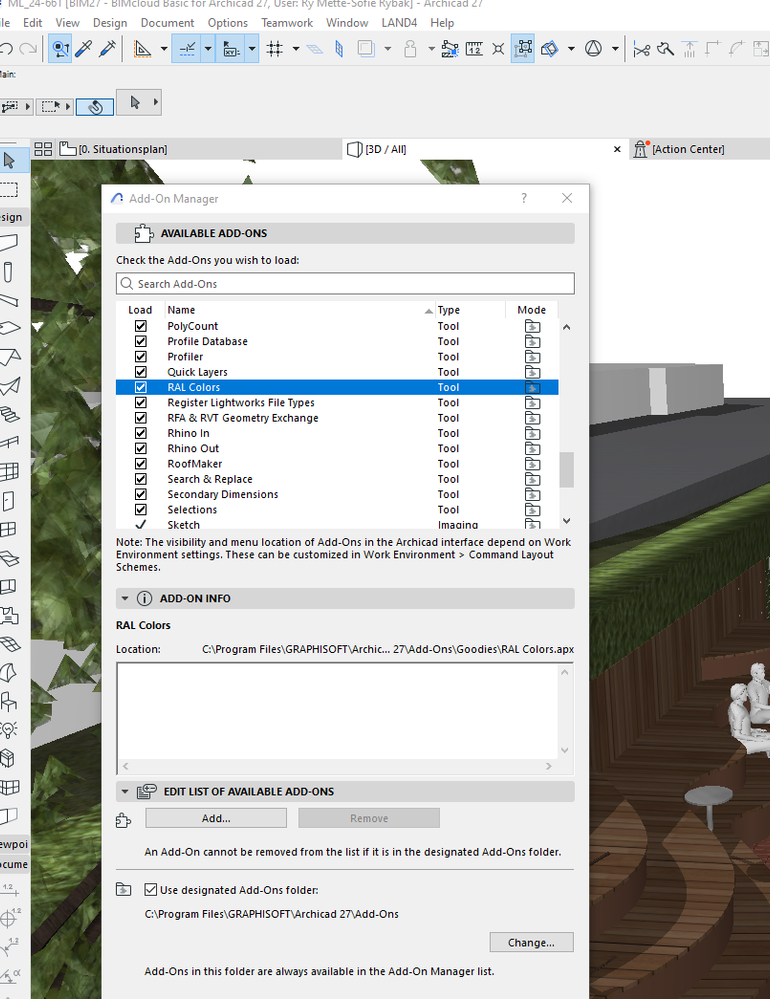Image resolution: width=770 pixels, height=999 pixels.
Task: Click the Pick Up Parameters eyedropper icon
Action: [x=84, y=49]
